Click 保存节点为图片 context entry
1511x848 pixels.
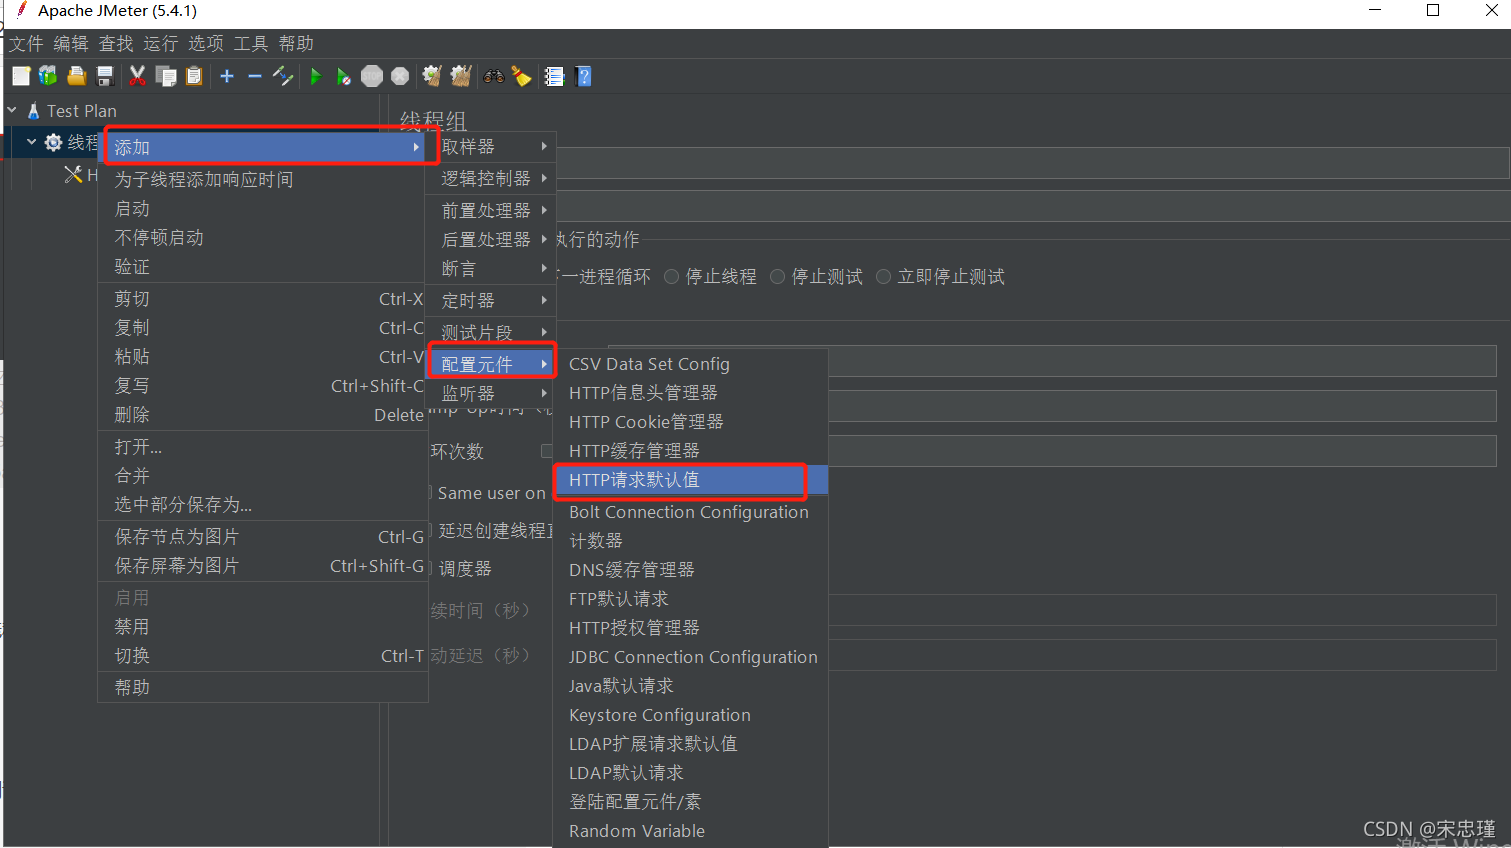263,537
